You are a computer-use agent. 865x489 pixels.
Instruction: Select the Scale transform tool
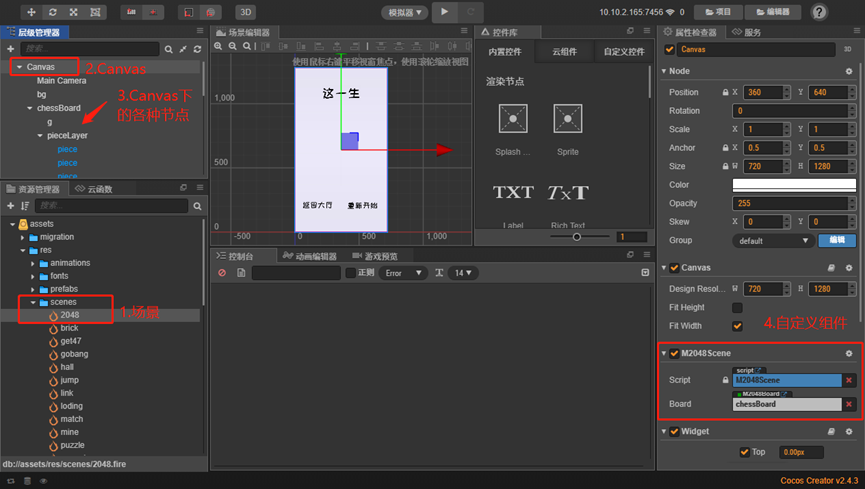[74, 12]
